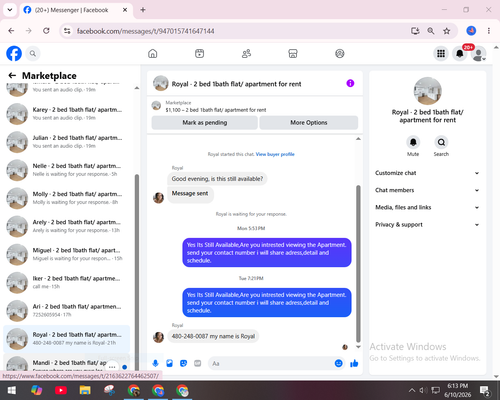
Task: Open the Nelle conversation
Action: [x=67, y=170]
